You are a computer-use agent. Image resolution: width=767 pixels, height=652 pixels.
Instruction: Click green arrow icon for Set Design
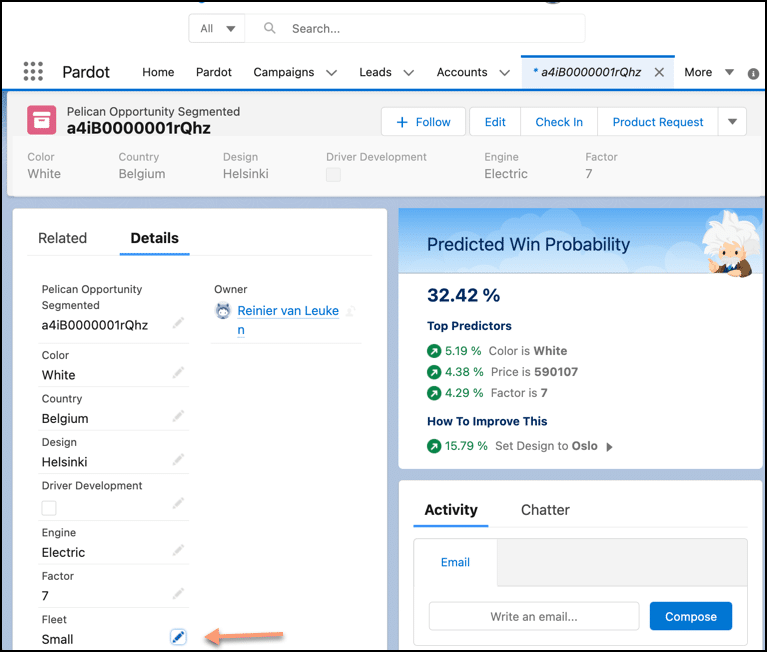click(434, 446)
